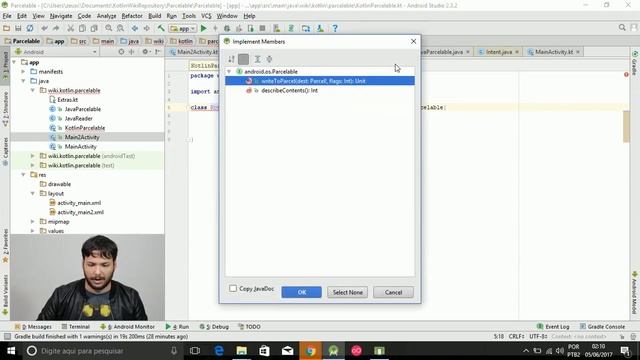640x360 pixels.
Task: Click the scroll from source target icon
Action: coord(121,52)
